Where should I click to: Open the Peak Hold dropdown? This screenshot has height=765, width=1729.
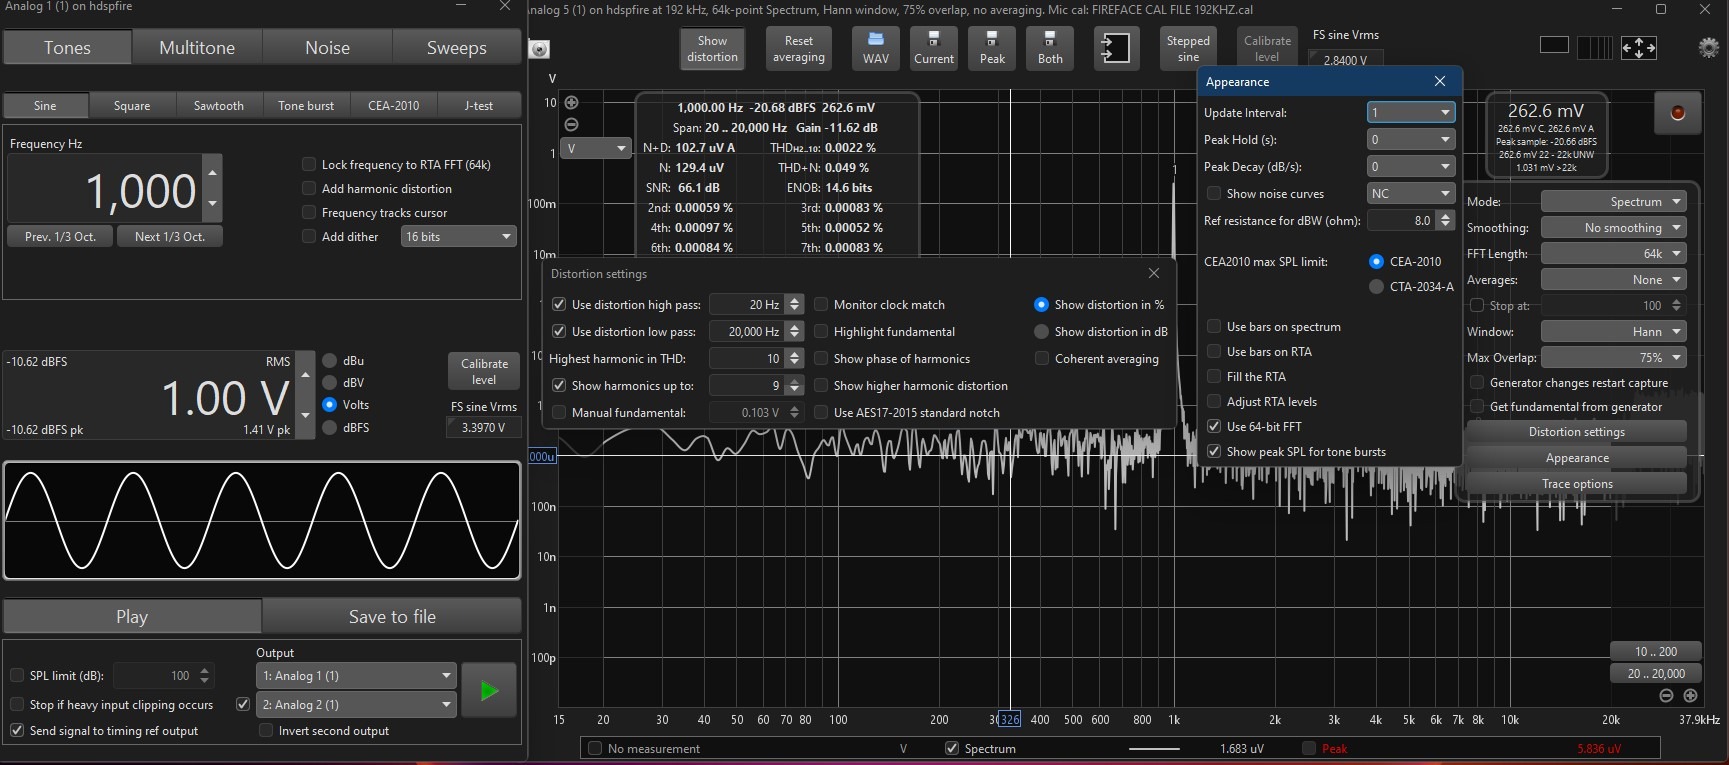coord(1410,139)
